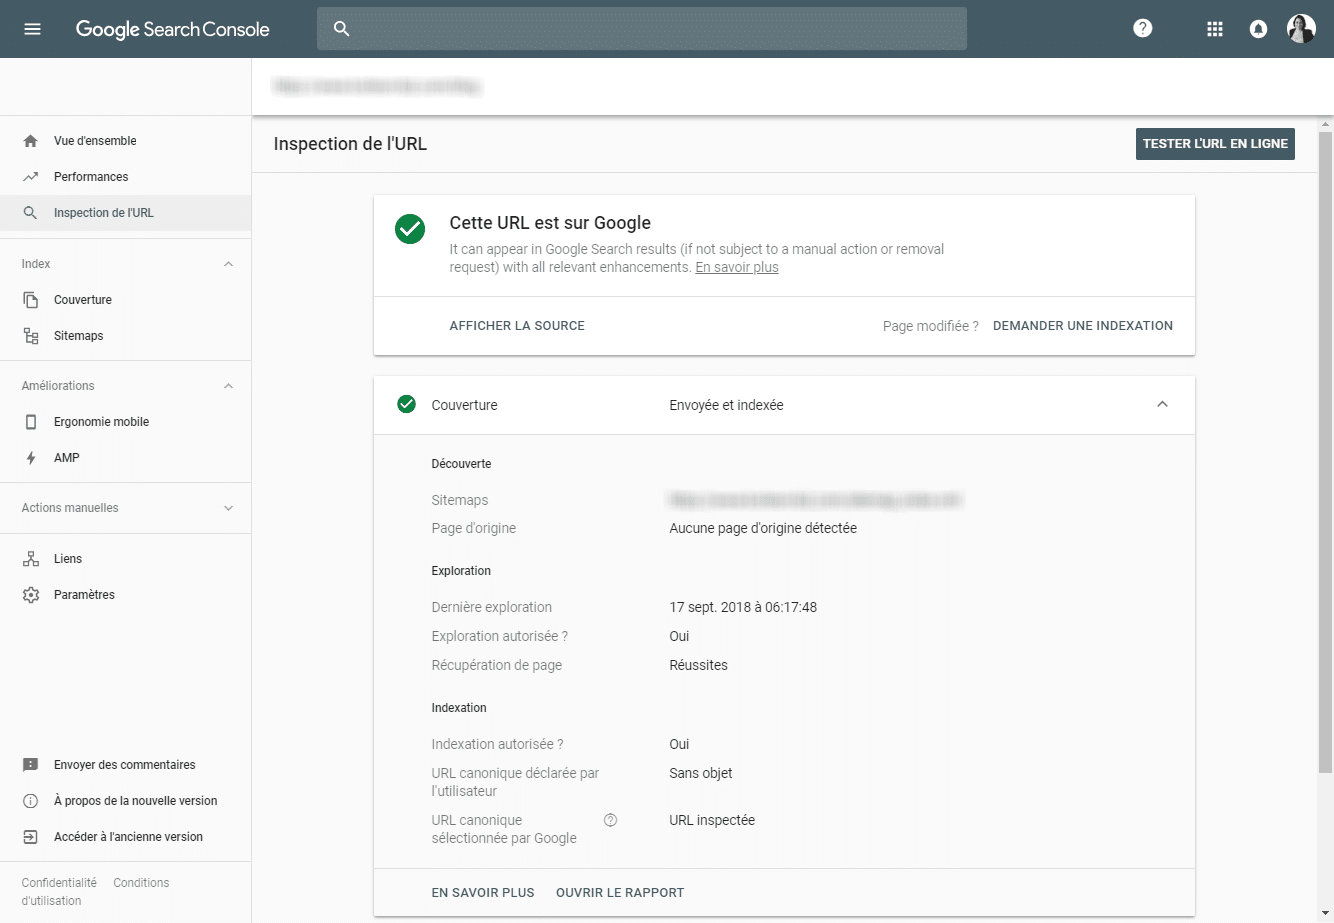1334x923 pixels.
Task: Click 'Sans objet' value
Action: click(701, 773)
